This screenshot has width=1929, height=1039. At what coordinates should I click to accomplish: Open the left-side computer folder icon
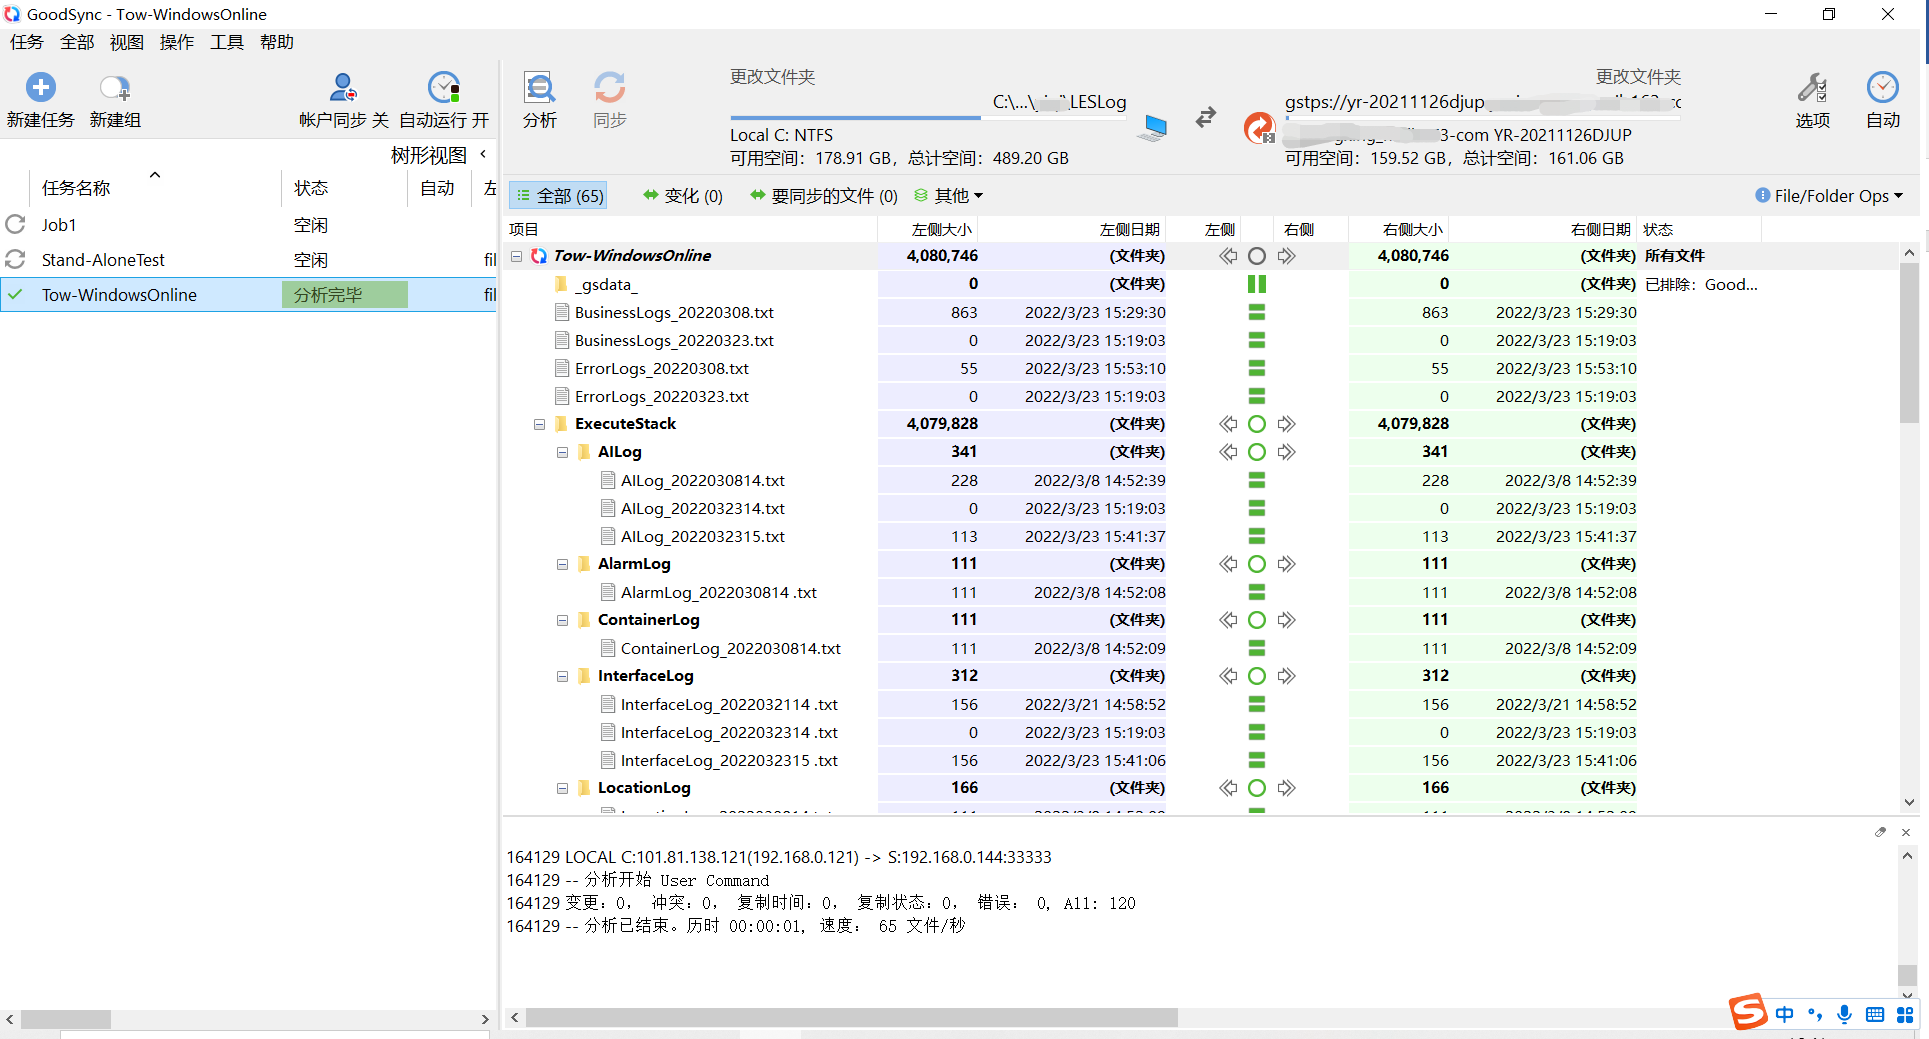(x=1153, y=127)
